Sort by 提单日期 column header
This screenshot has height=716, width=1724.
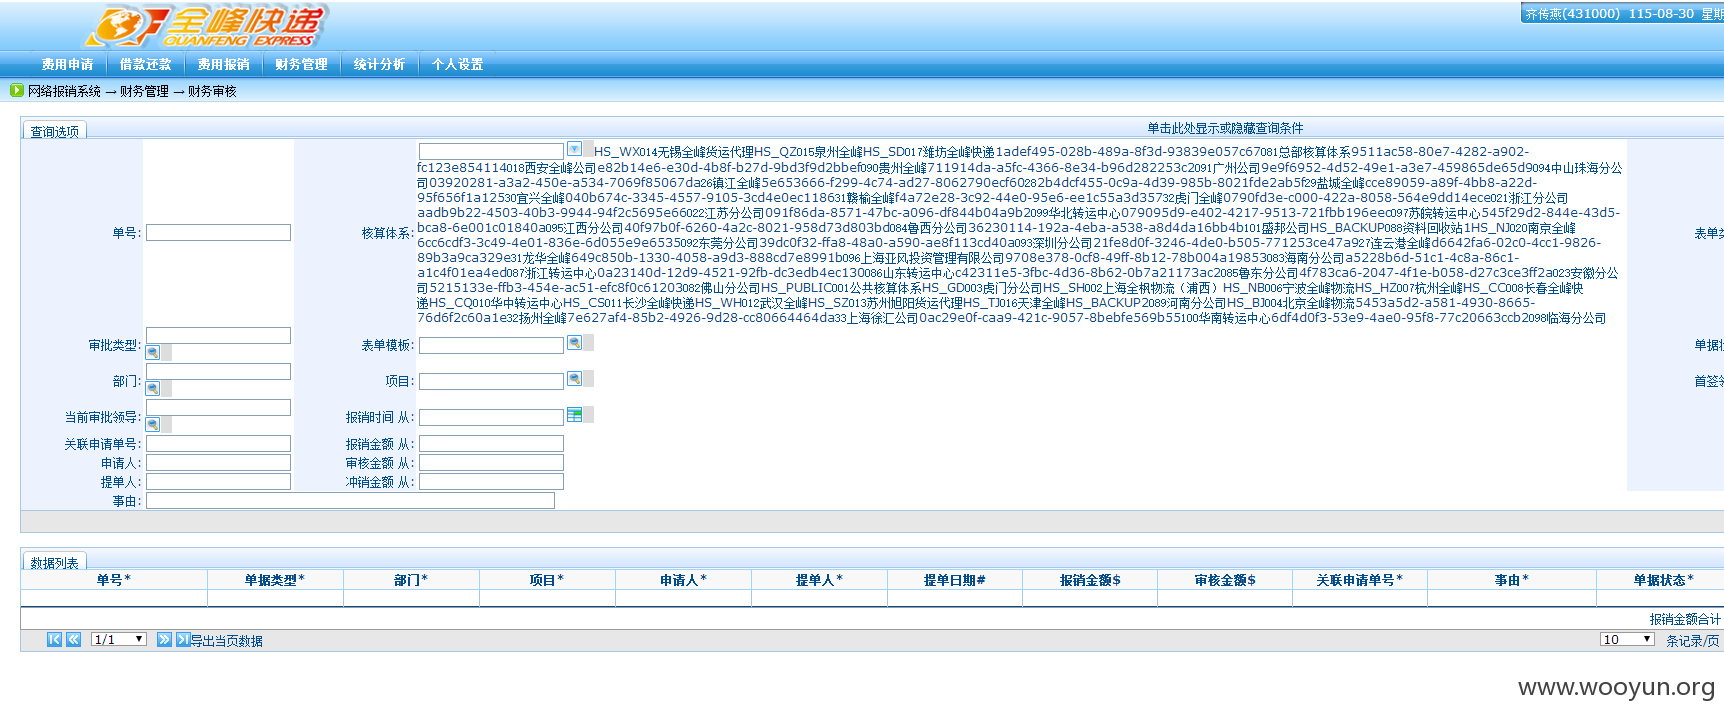pos(955,580)
